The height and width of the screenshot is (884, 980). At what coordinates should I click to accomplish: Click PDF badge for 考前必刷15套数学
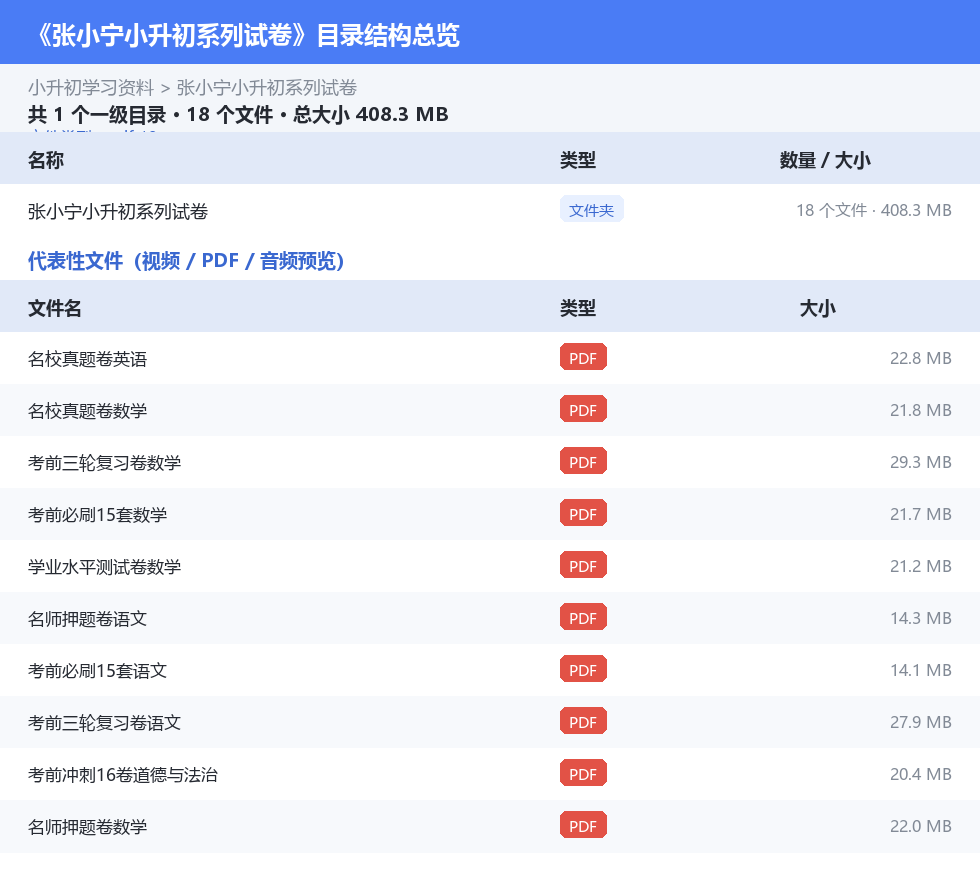pos(583,513)
